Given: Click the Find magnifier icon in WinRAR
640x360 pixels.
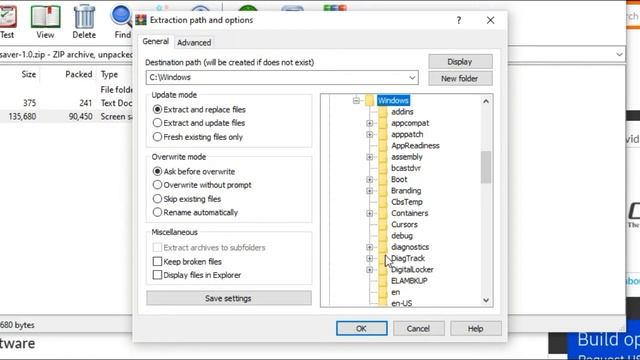Looking at the screenshot, I should (x=121, y=17).
